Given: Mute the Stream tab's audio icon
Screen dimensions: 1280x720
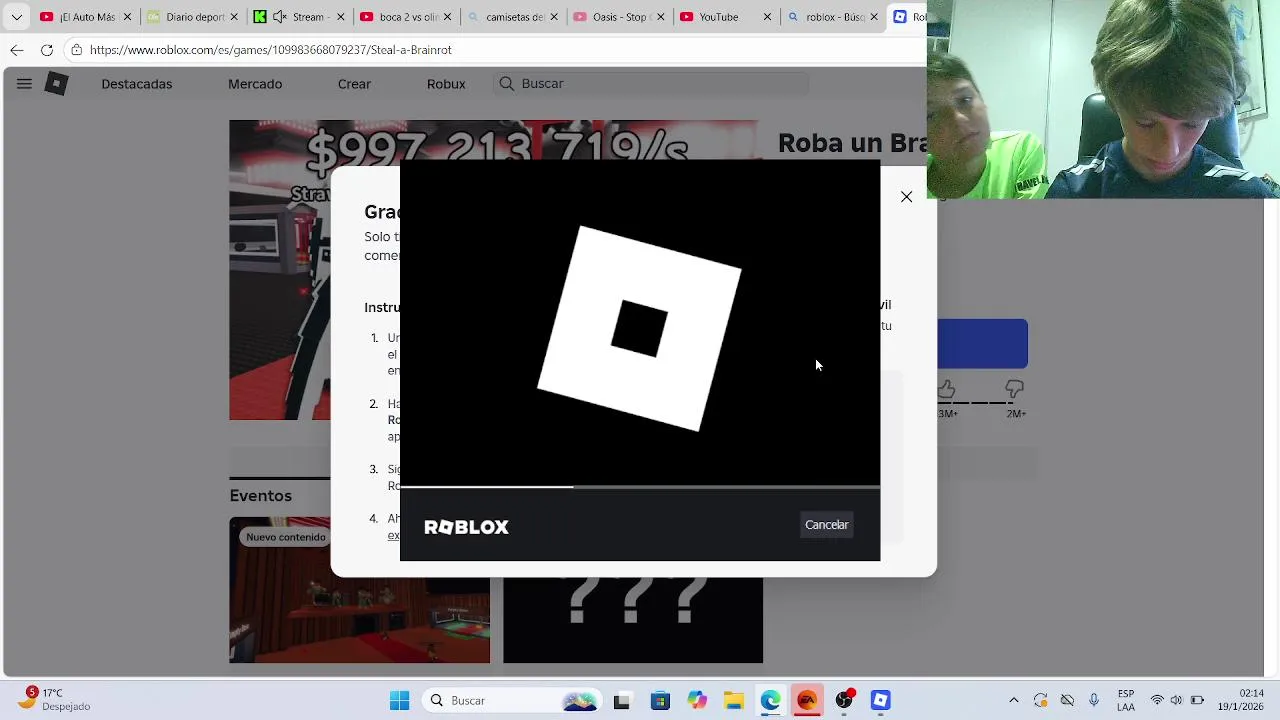Looking at the screenshot, I should coord(279,17).
